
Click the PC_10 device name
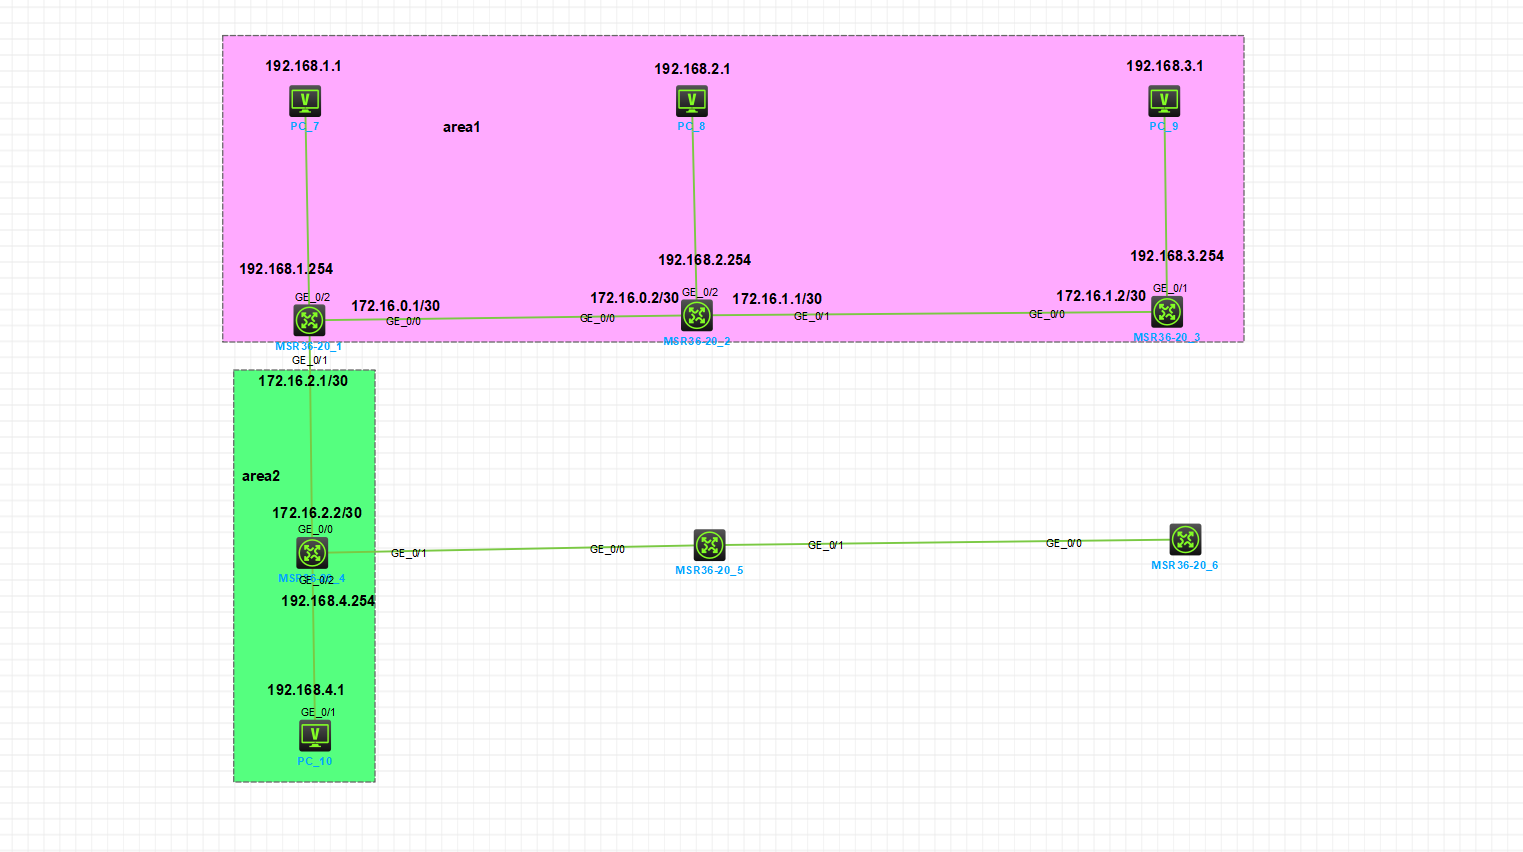(315, 761)
